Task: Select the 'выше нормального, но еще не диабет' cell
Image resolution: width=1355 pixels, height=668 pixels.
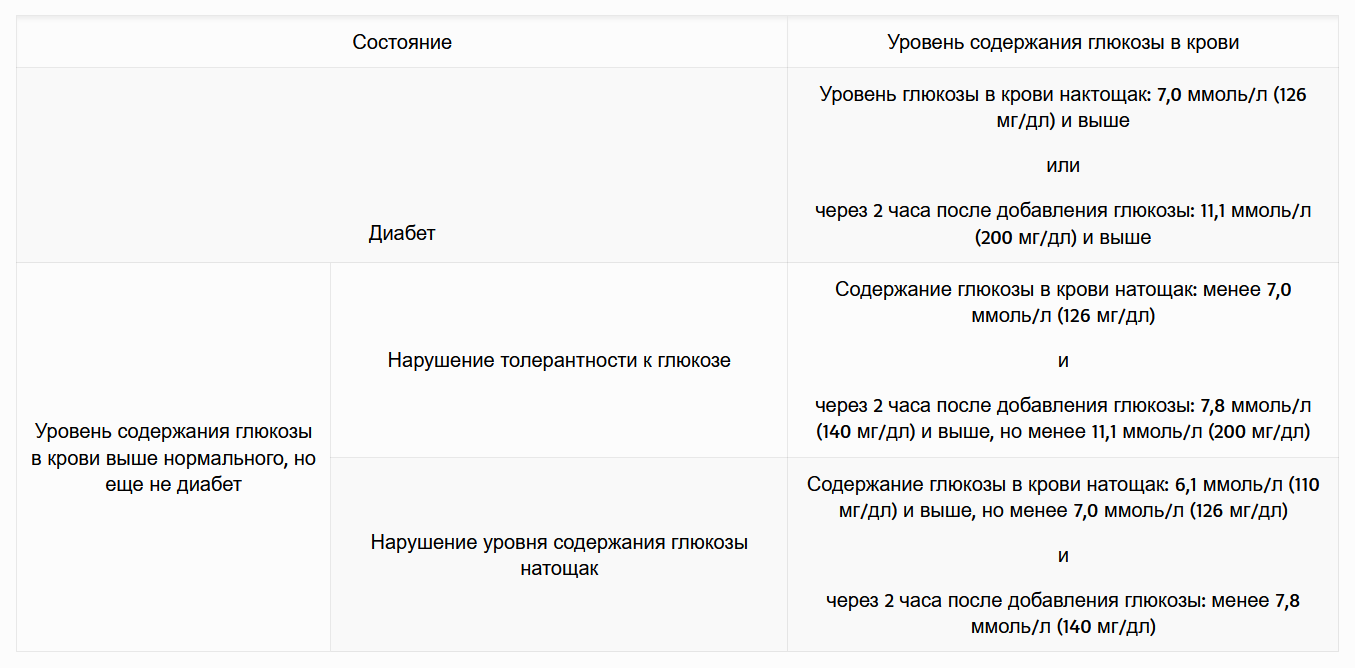Action: pyautogui.click(x=174, y=459)
